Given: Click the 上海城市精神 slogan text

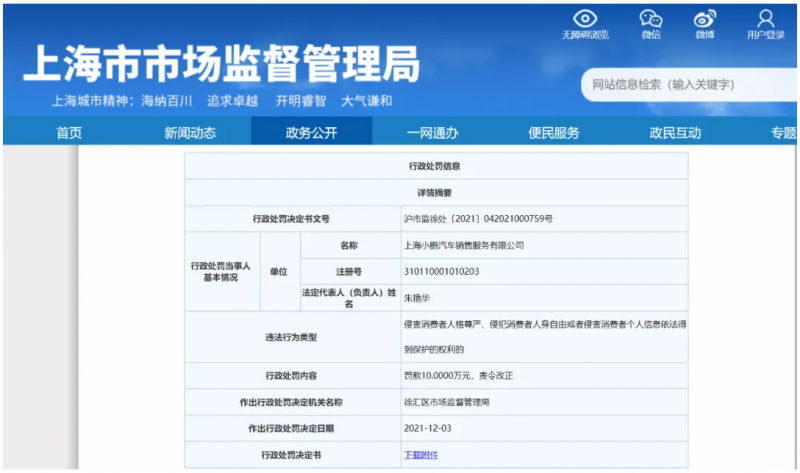Looking at the screenshot, I should click(222, 101).
